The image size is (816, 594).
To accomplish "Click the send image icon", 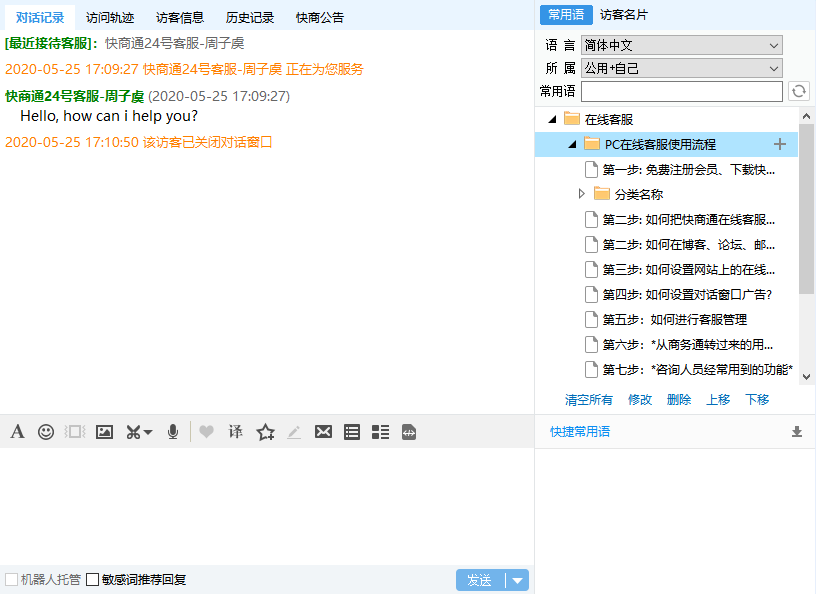I will pos(104,432).
